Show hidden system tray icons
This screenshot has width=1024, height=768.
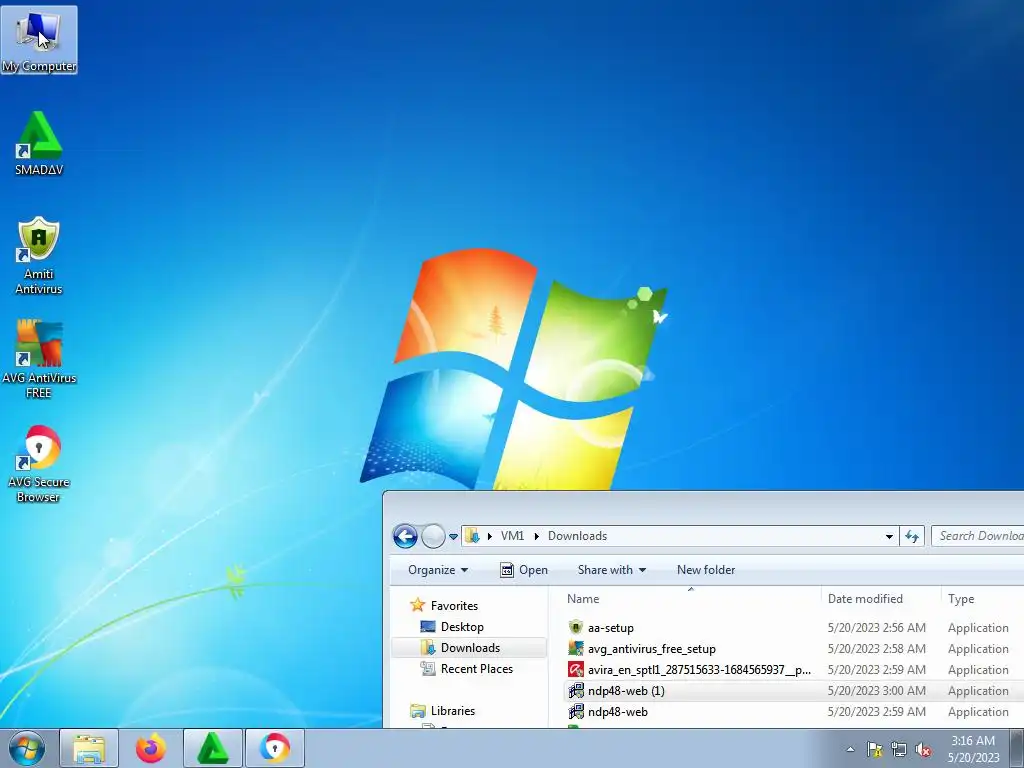[x=850, y=749]
